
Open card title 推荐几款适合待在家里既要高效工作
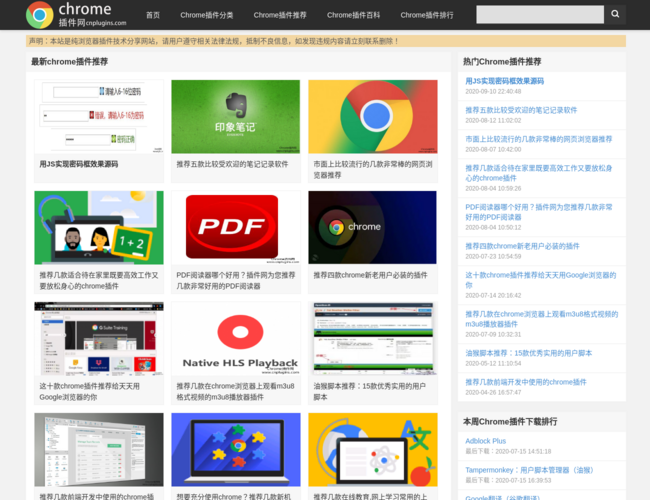tap(99, 281)
